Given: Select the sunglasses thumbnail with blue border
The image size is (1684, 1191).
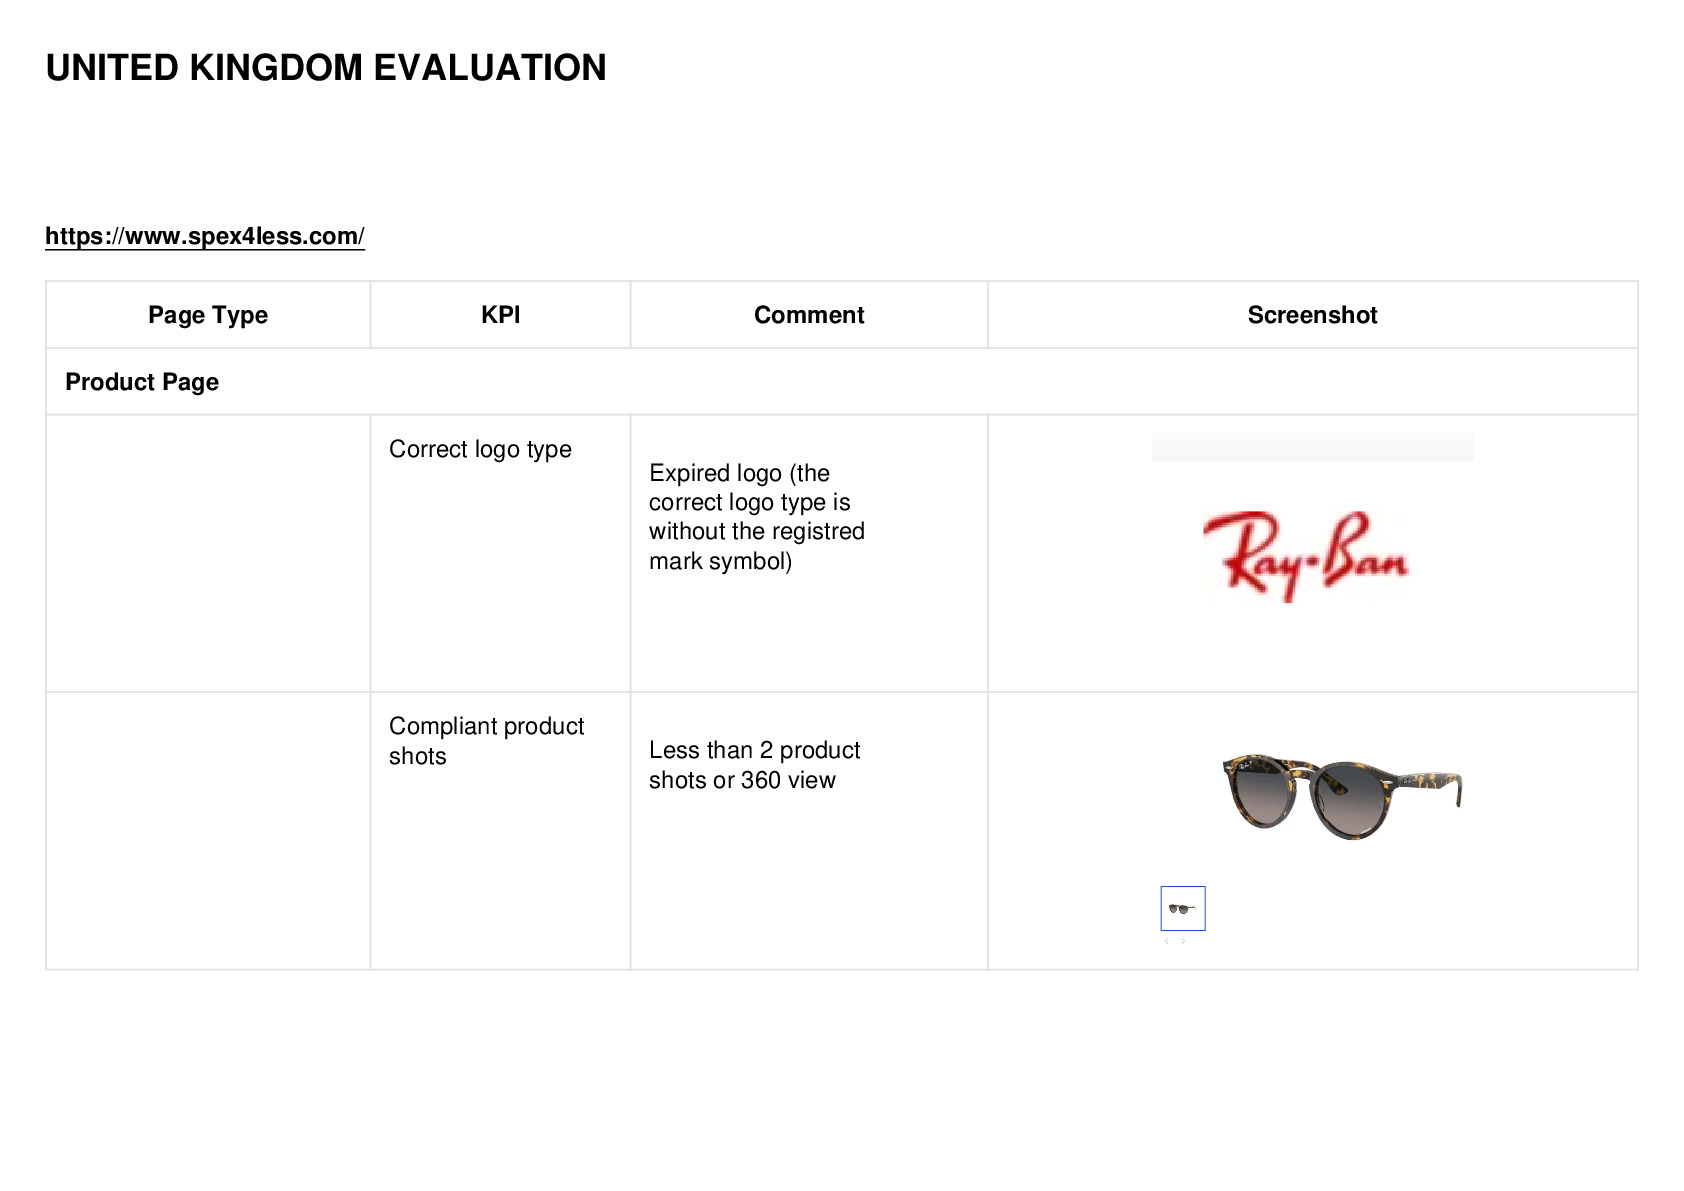Looking at the screenshot, I should [1183, 908].
